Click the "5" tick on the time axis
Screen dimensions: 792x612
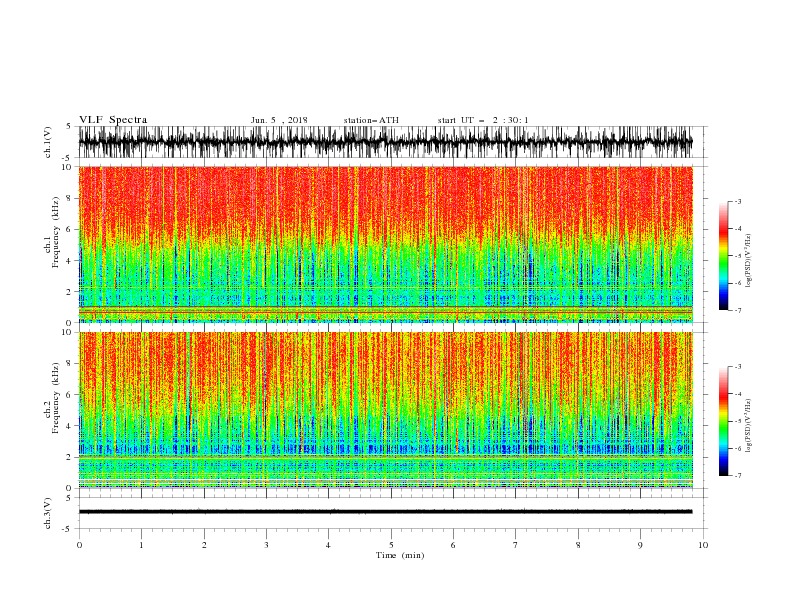(391, 545)
